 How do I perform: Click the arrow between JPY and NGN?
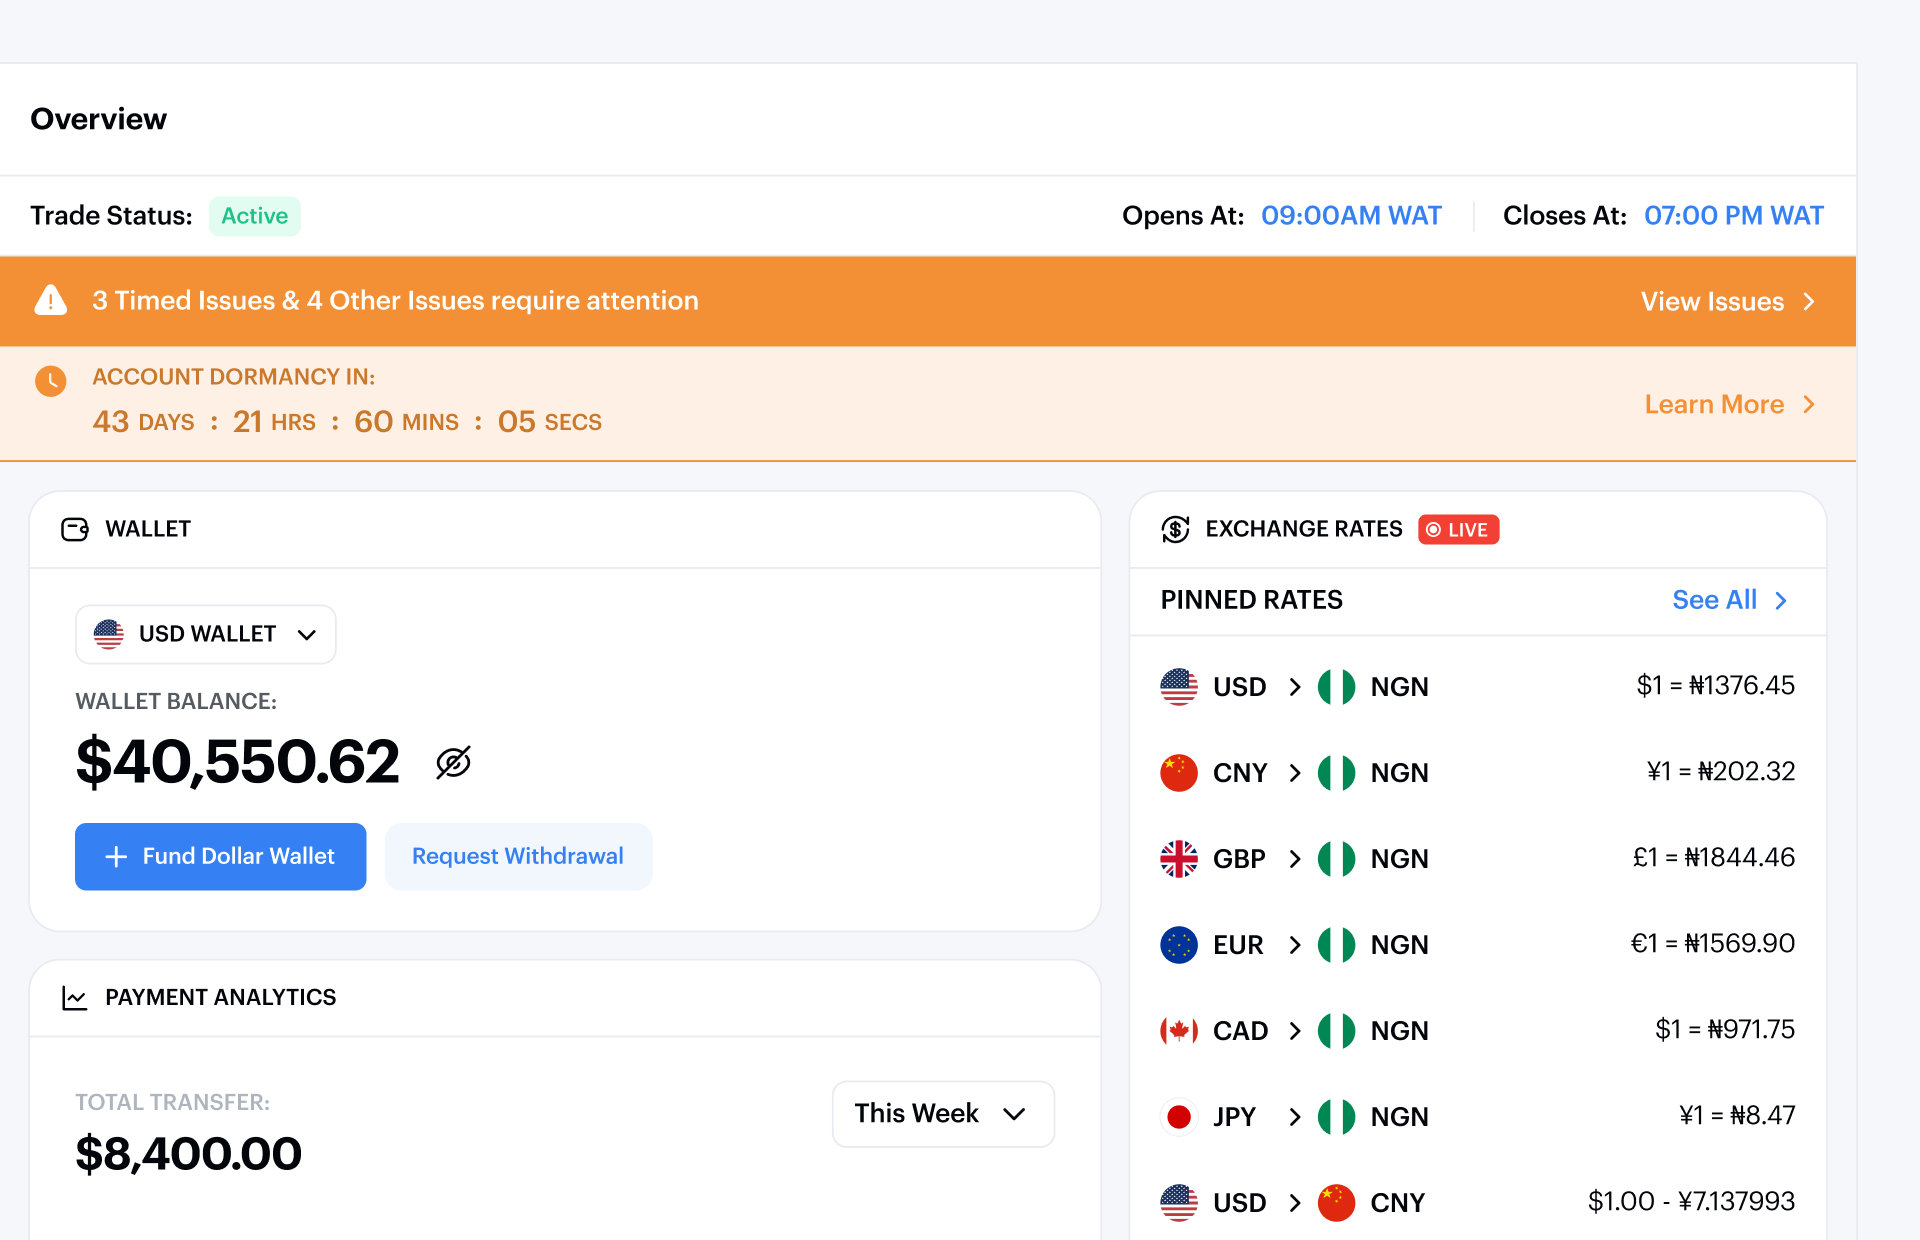pos(1295,1117)
